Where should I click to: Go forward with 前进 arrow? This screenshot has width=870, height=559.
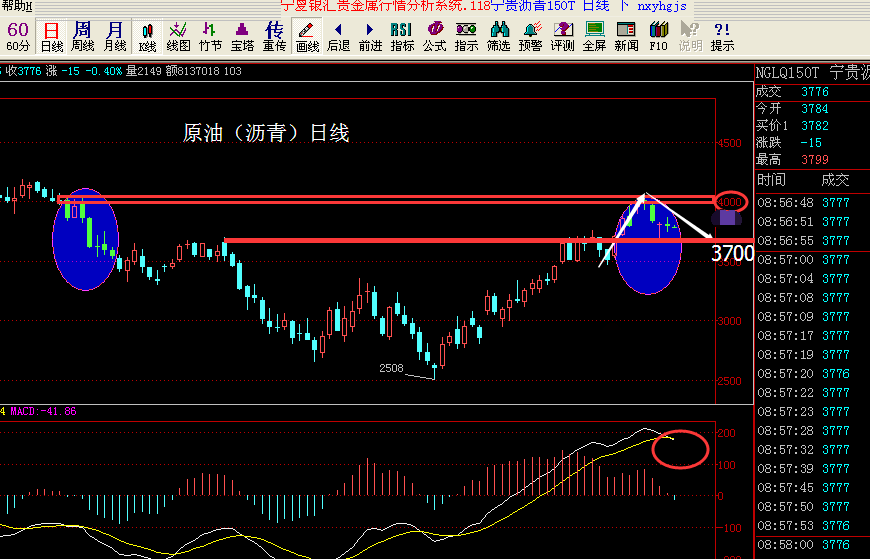point(370,37)
